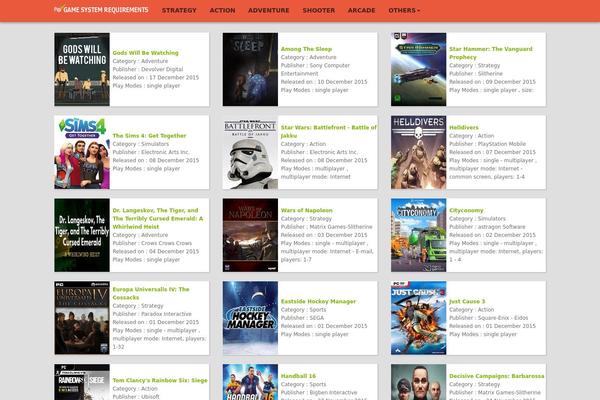Click 'Category : Simulators' under Cityconomy
This screenshot has height=400, width=600.
478,219
